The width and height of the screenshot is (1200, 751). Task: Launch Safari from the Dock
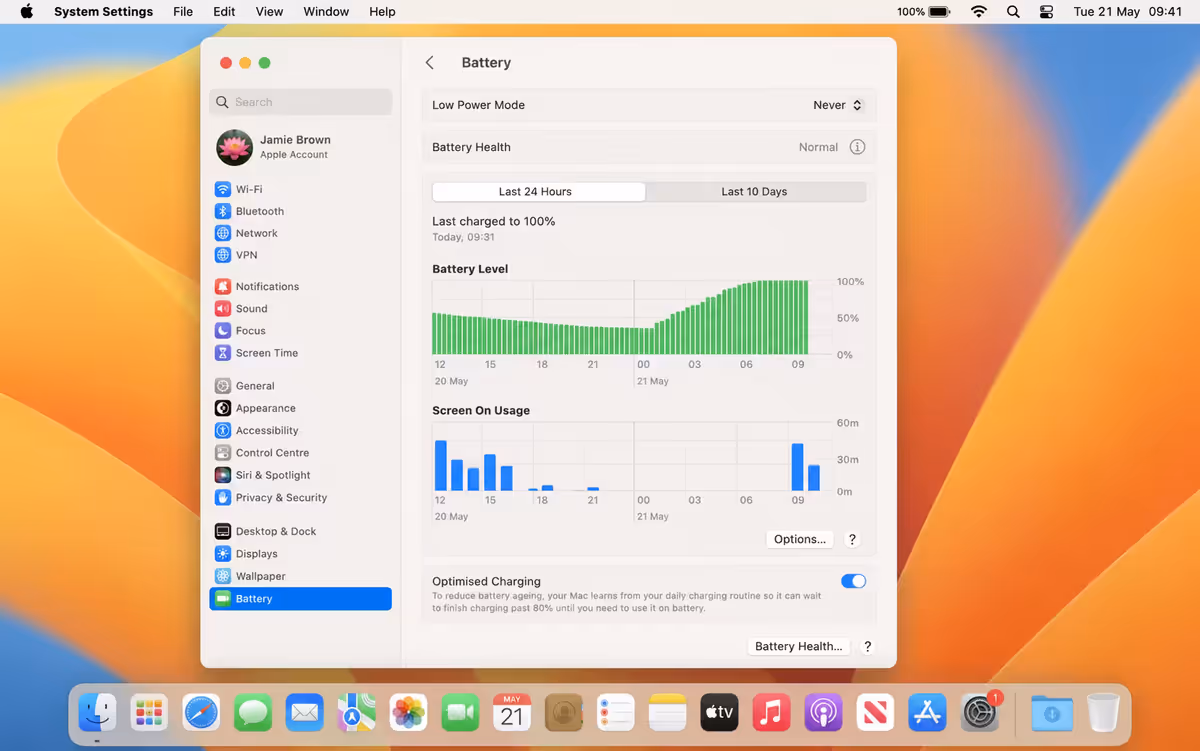pyautogui.click(x=202, y=712)
